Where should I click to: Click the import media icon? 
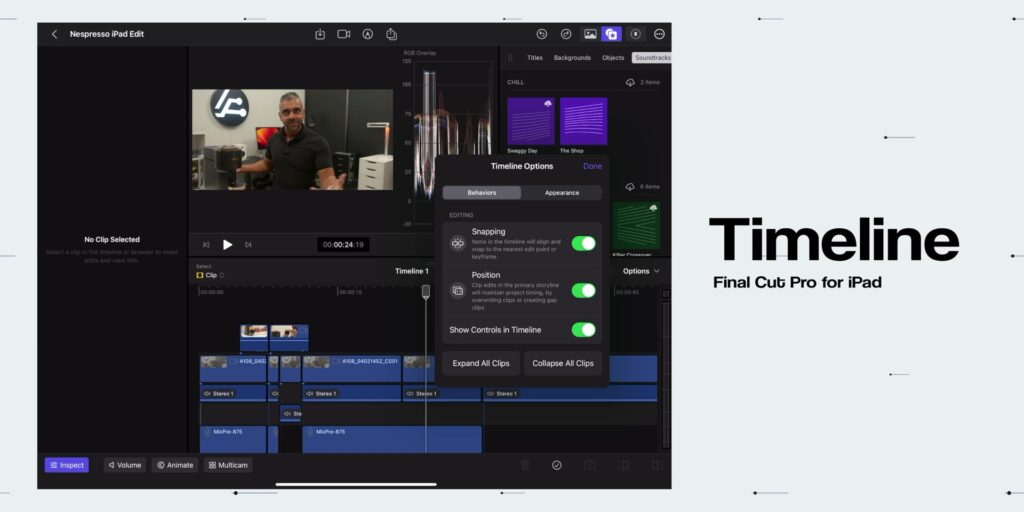[x=320, y=34]
